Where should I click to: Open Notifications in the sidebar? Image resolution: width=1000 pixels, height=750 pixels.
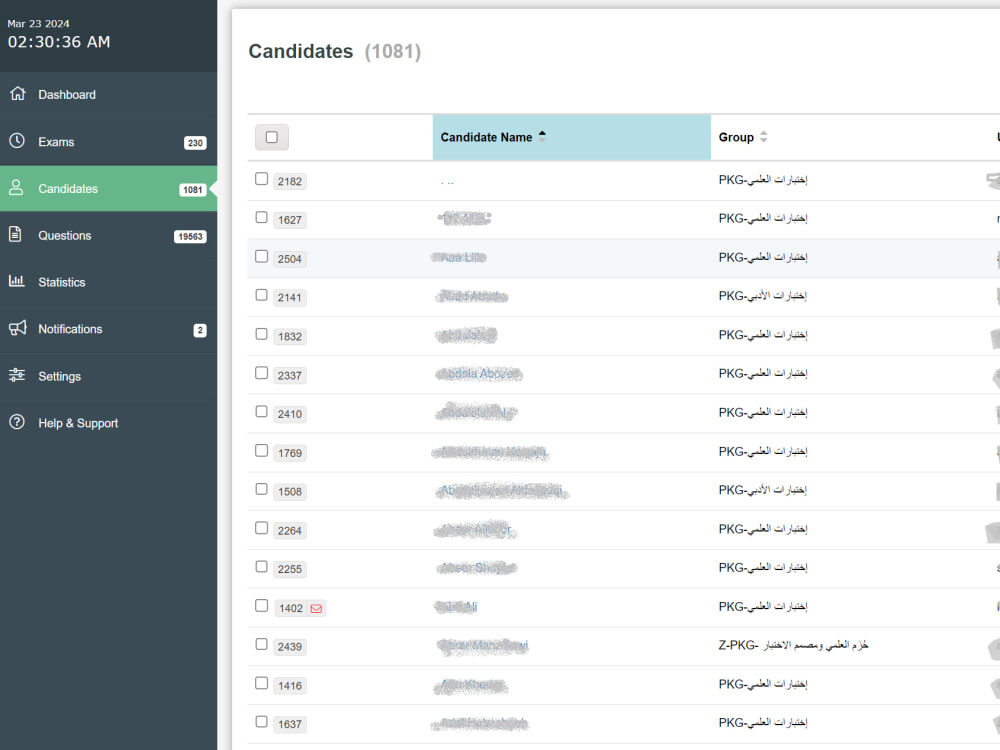(108, 329)
